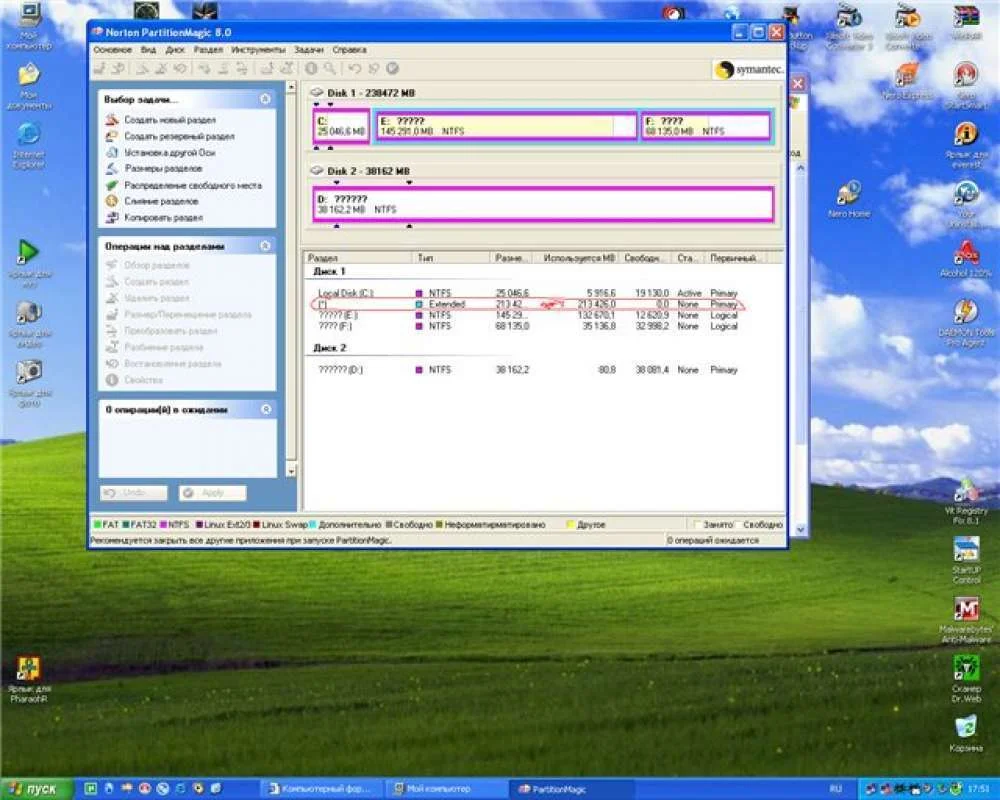Click the Свойства operation icon
The height and width of the screenshot is (800, 1000).
[112, 380]
